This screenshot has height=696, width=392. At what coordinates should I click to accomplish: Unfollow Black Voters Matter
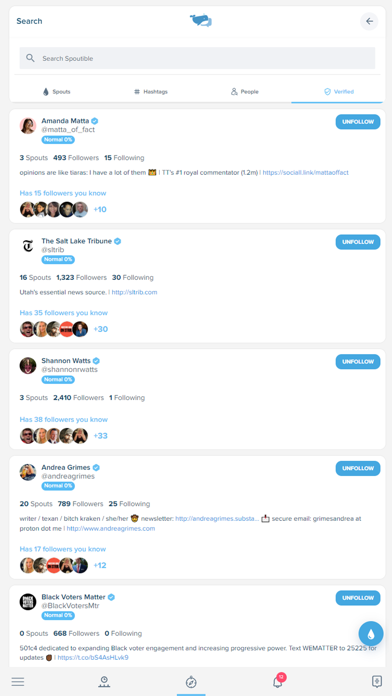(x=358, y=598)
